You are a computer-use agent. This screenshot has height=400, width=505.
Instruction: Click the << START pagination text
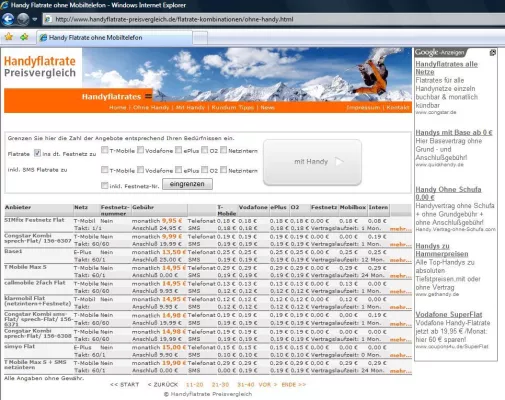click(x=124, y=385)
